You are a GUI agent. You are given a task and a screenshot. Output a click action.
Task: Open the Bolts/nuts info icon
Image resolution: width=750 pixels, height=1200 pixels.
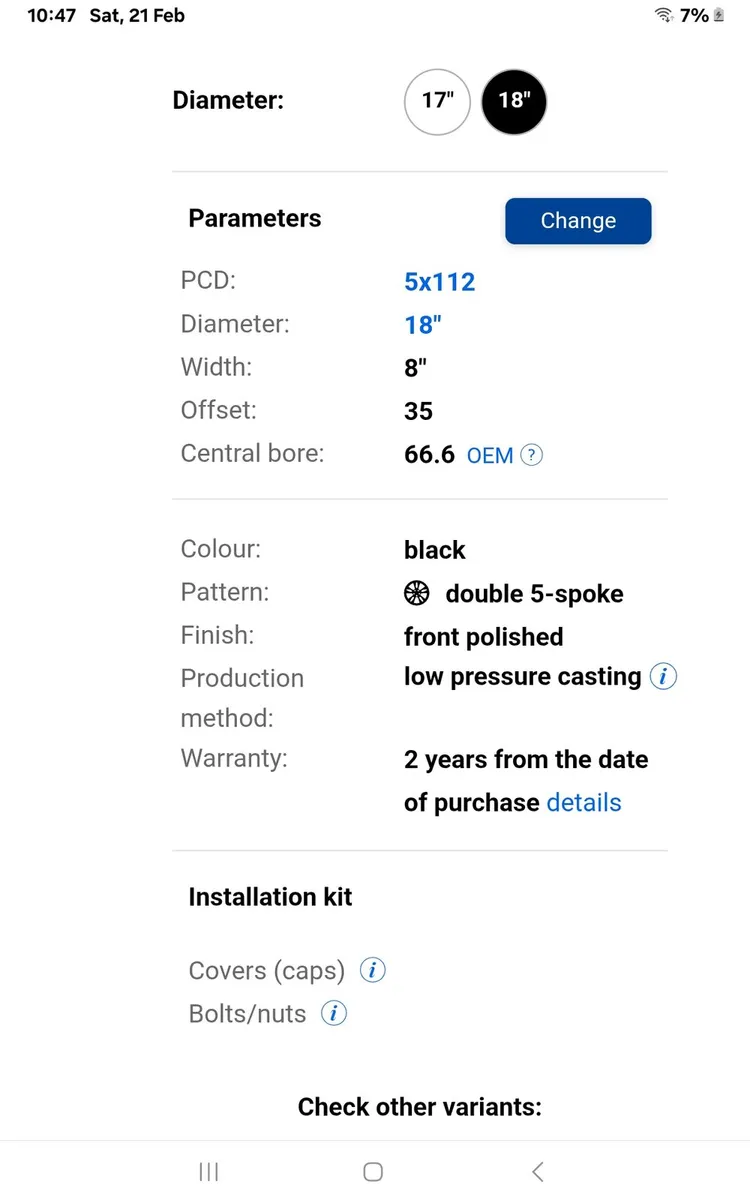tap(334, 1013)
